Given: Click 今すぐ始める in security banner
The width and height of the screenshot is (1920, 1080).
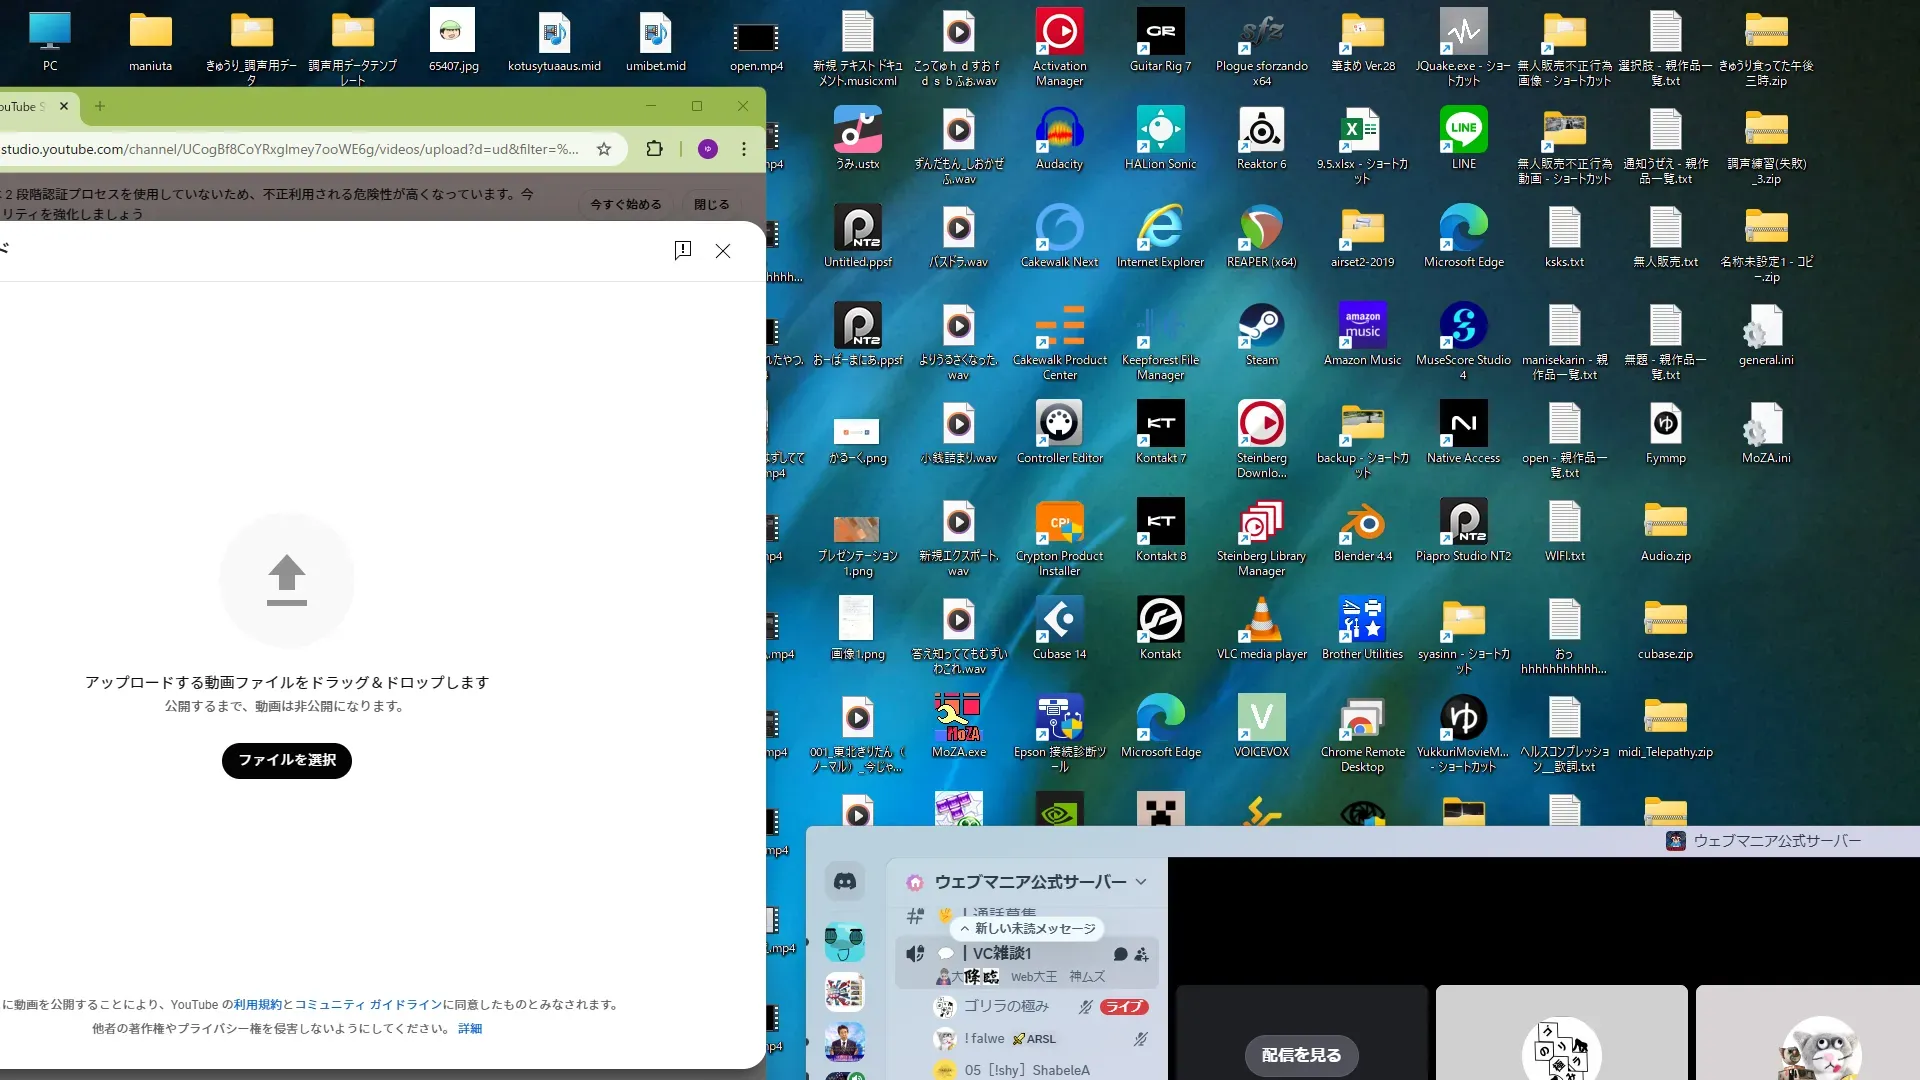Looking at the screenshot, I should click(x=626, y=205).
